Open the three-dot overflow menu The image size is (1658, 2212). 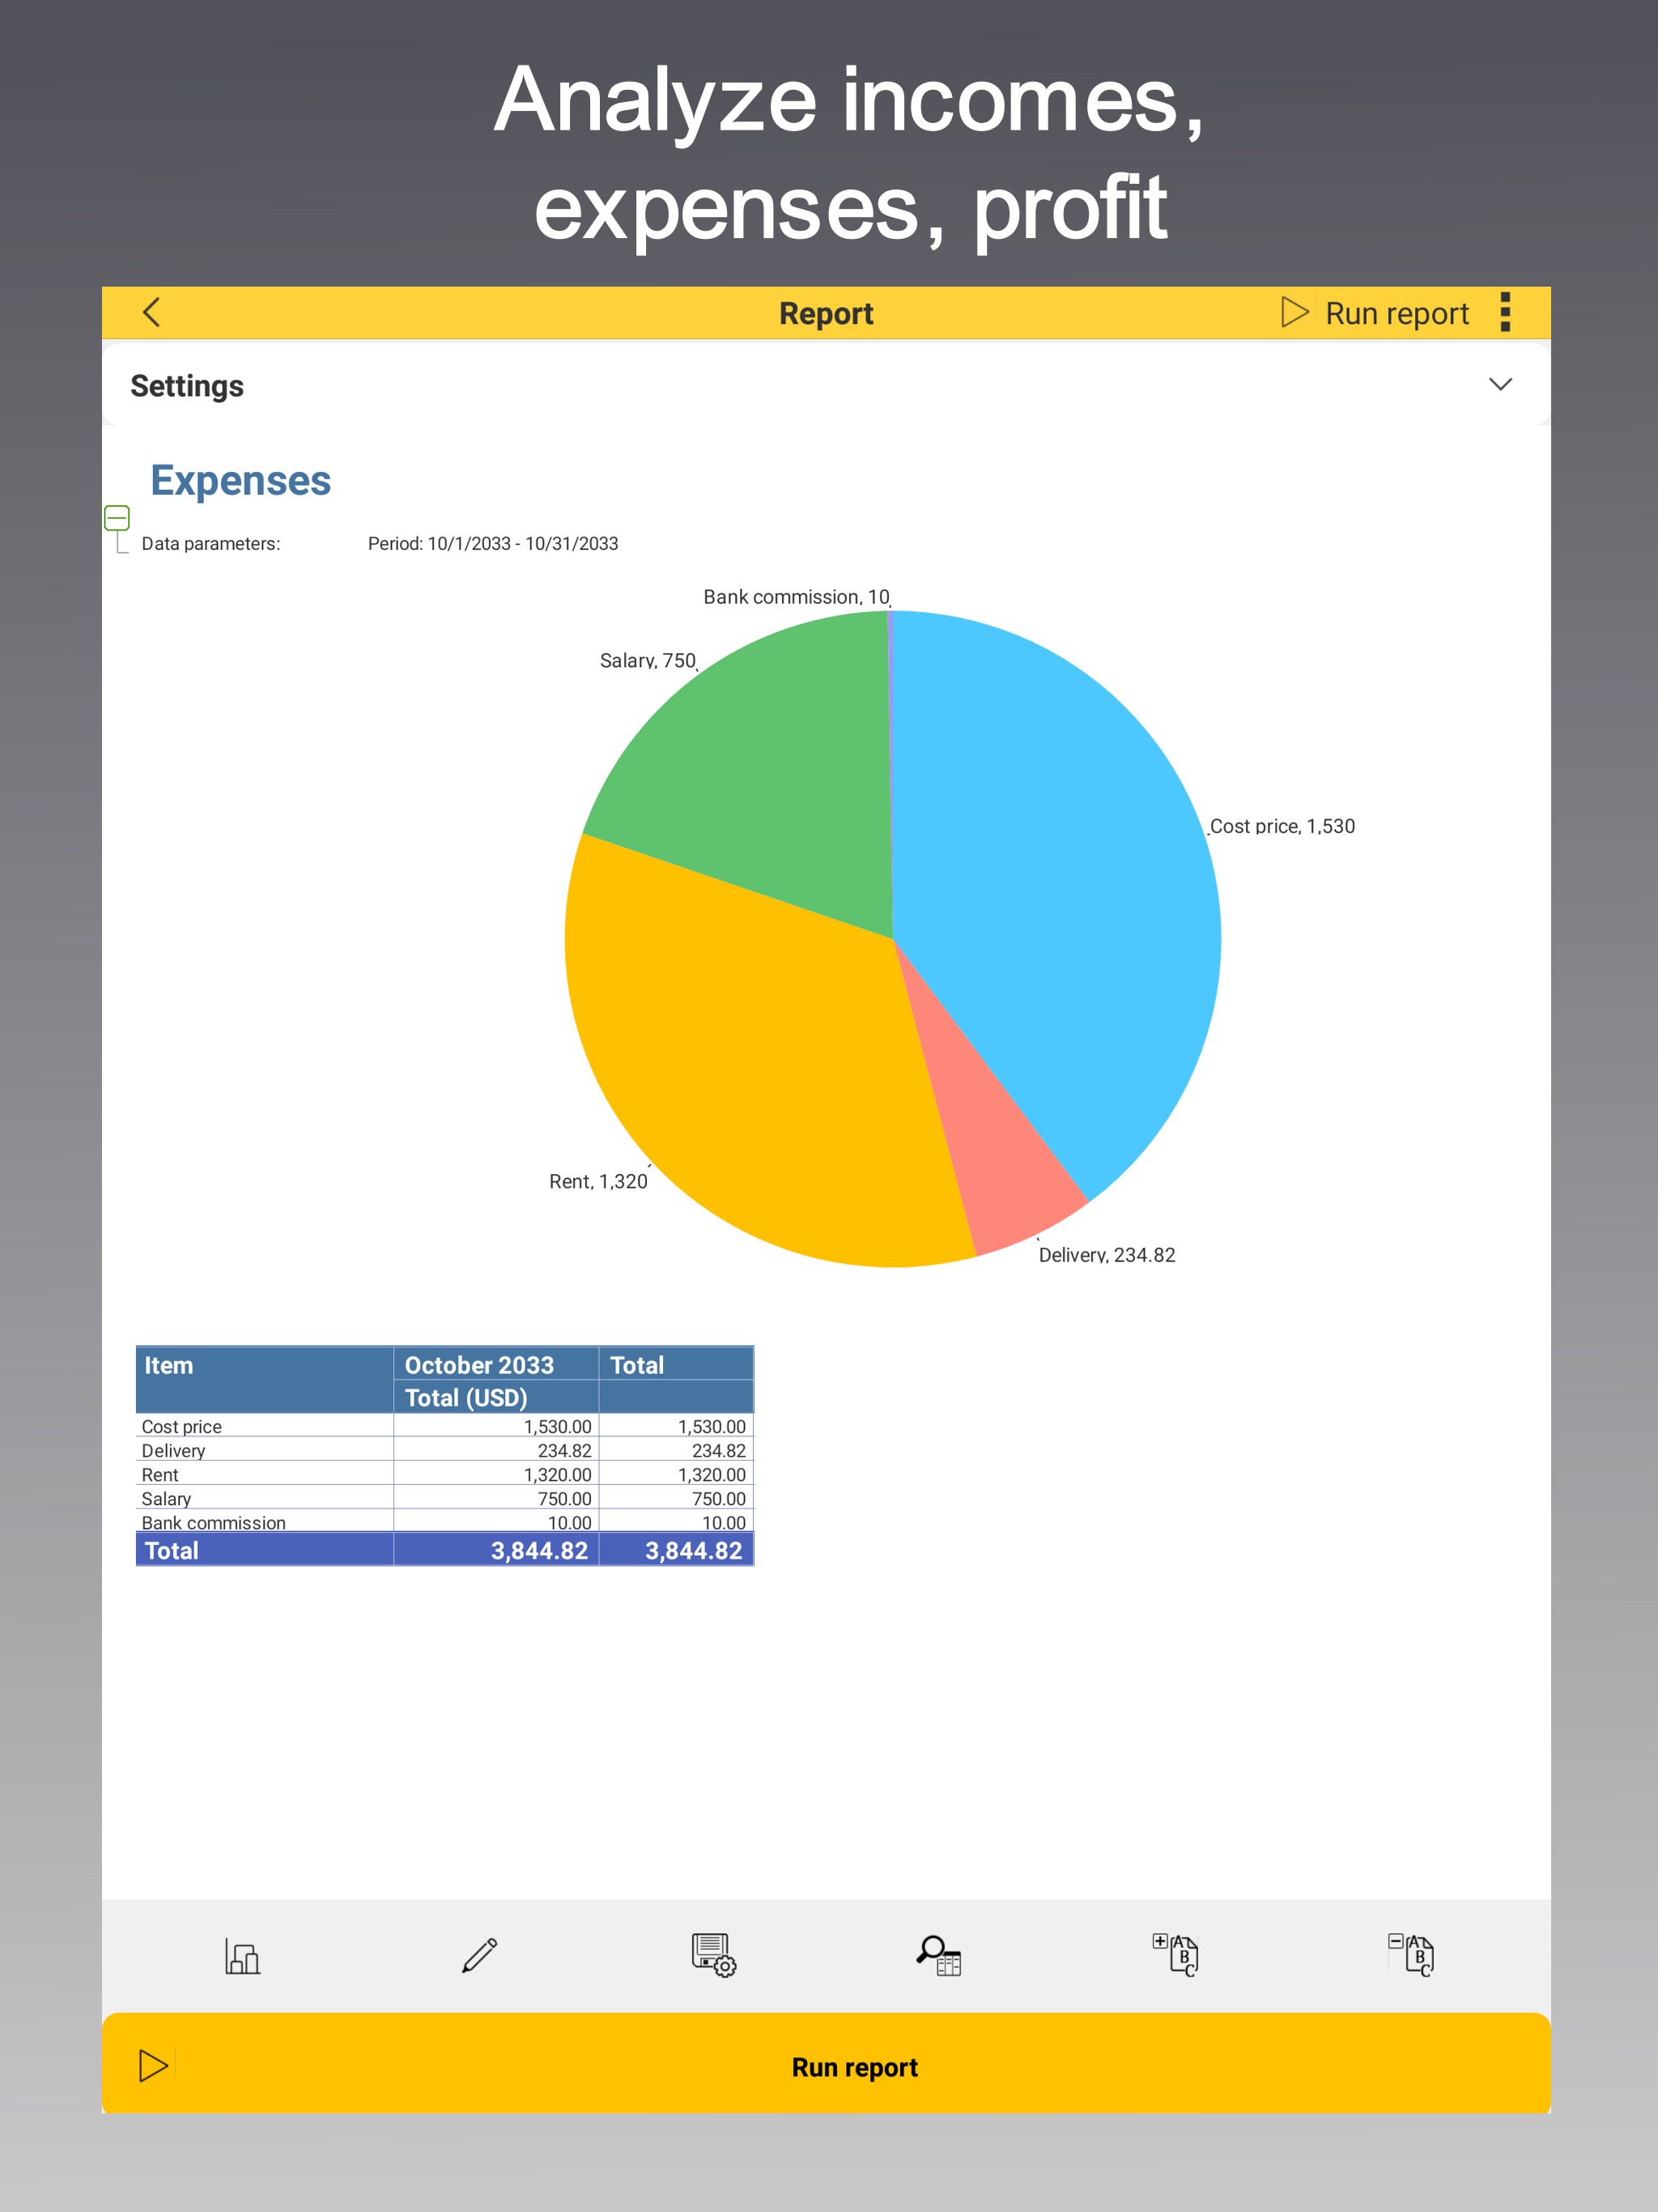pos(1504,312)
